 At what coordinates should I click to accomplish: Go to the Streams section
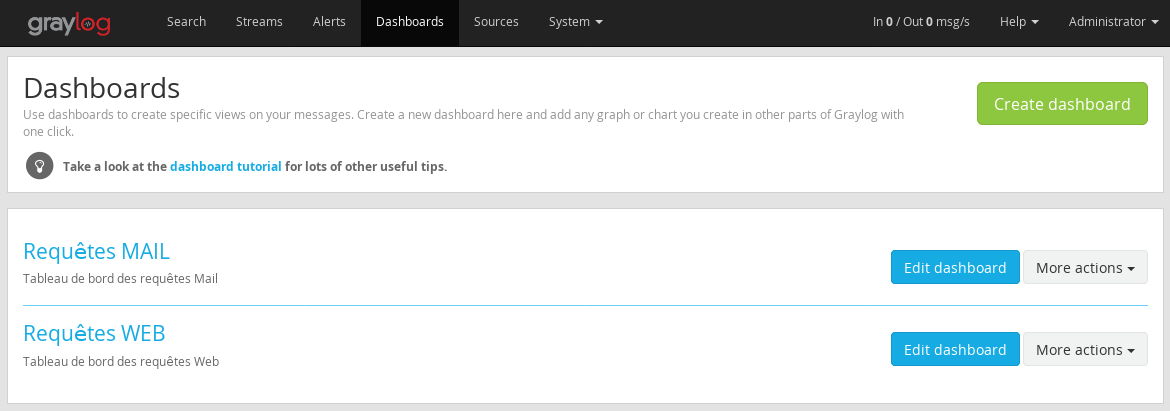[x=259, y=22]
